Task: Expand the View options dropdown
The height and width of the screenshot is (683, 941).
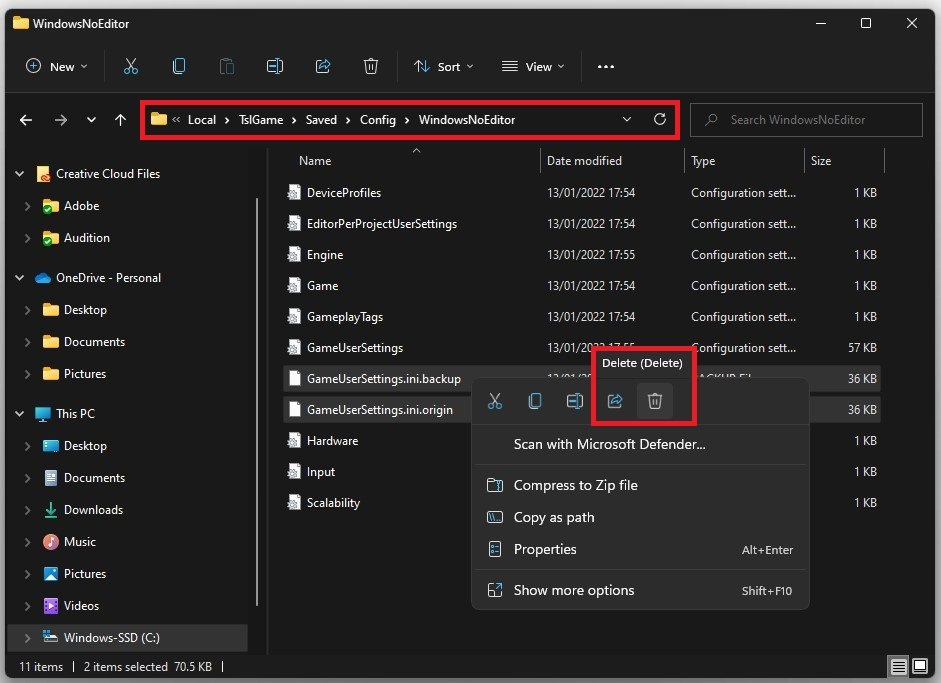Action: coord(533,66)
